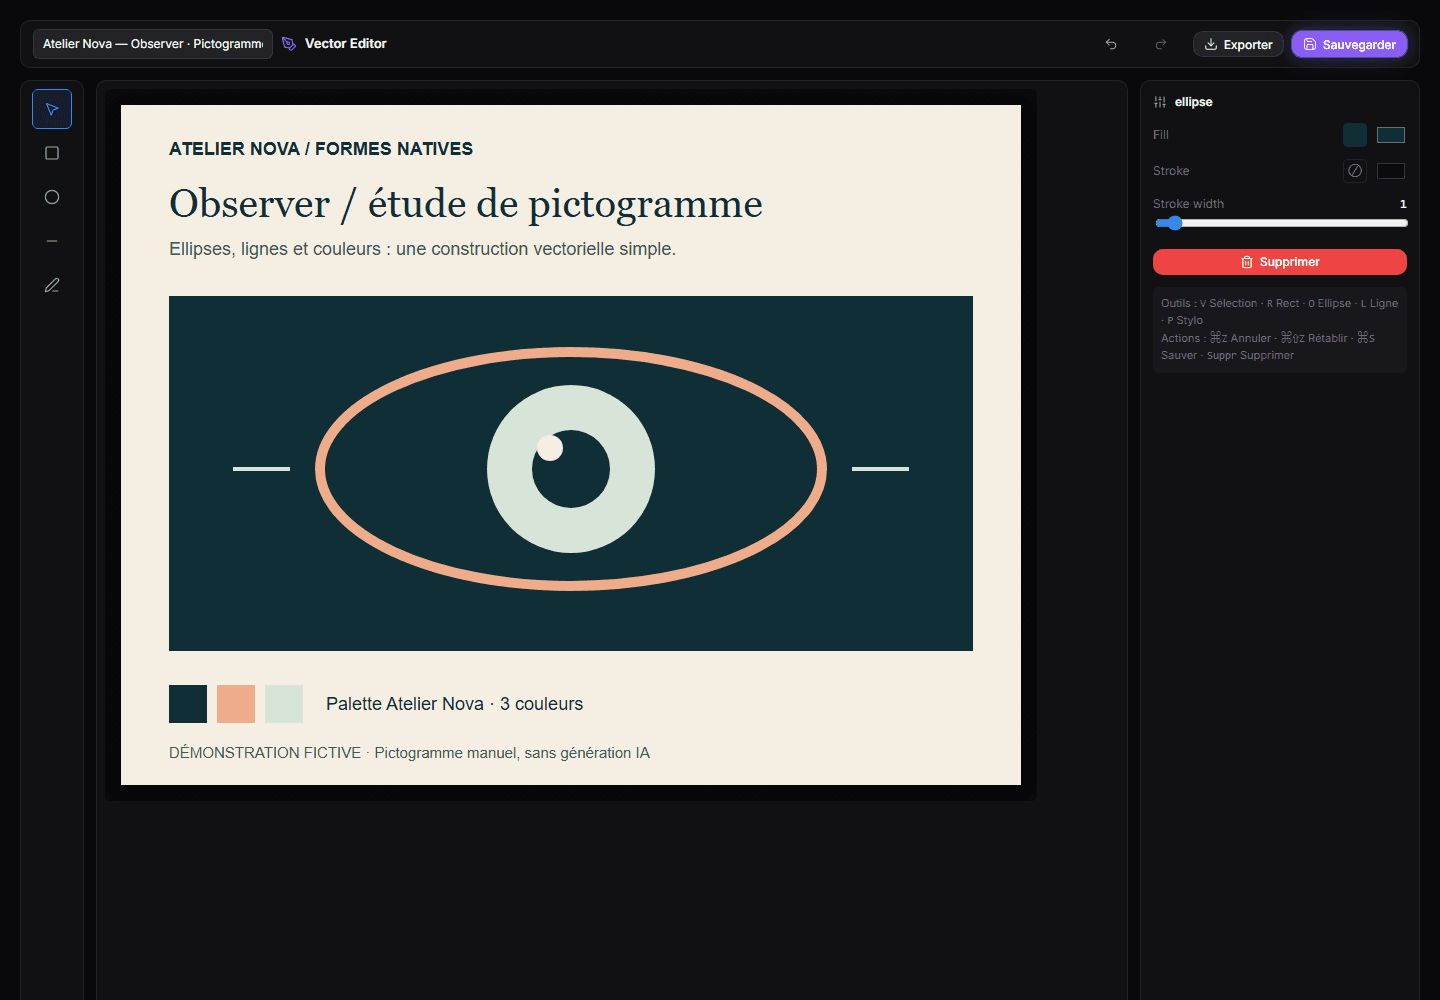Select the "ATELIER NOVA / FORMES NATIVES" text
This screenshot has width=1440, height=1000.
321,149
